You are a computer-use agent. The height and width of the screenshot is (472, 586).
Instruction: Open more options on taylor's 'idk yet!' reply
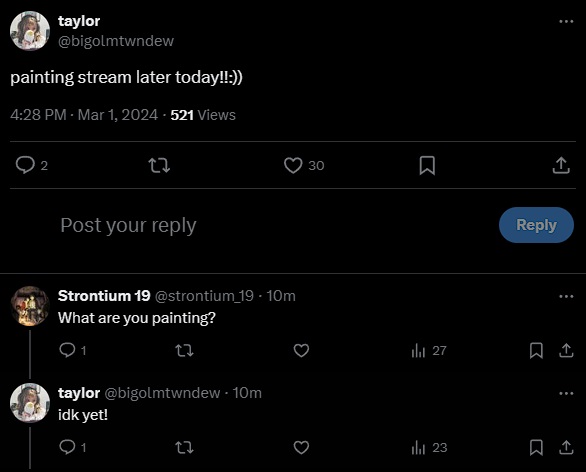click(566, 394)
